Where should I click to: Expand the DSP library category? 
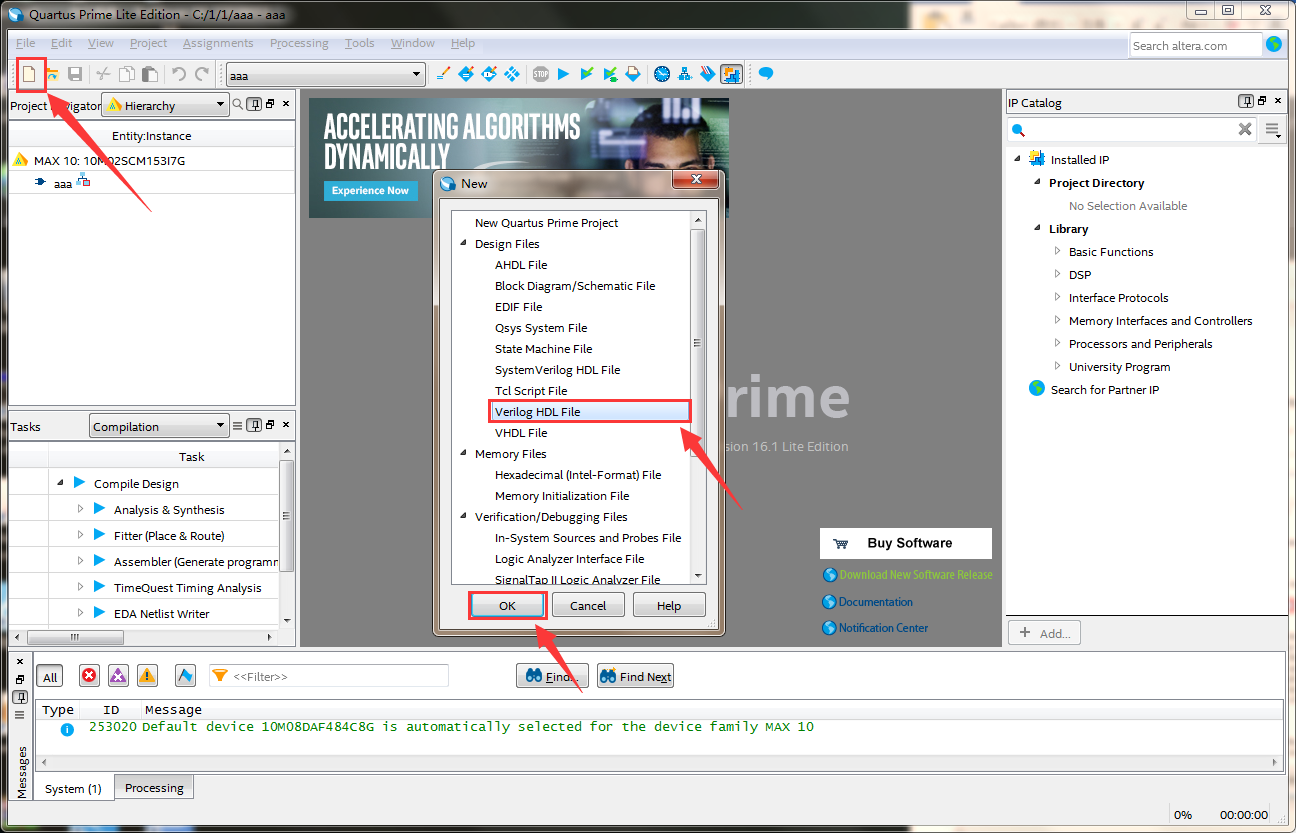(1058, 274)
